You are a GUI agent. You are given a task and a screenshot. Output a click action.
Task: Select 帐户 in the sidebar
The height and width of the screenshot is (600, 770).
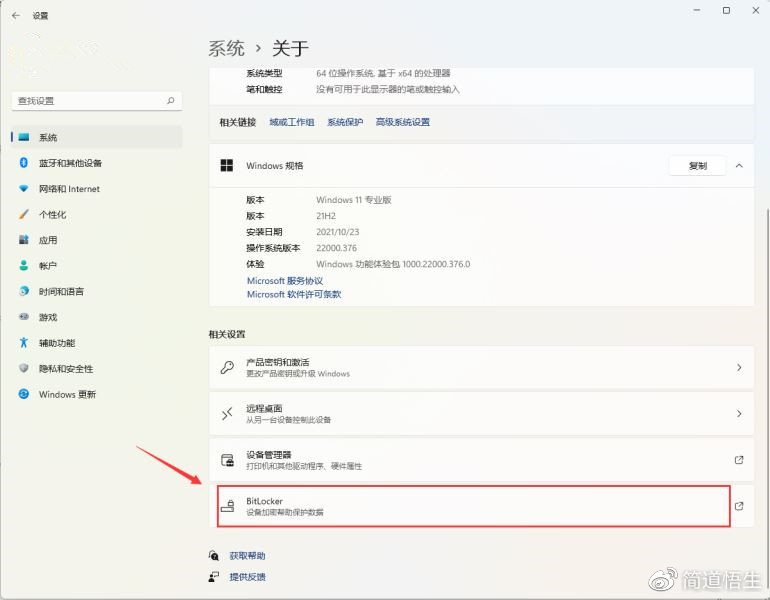(96, 266)
